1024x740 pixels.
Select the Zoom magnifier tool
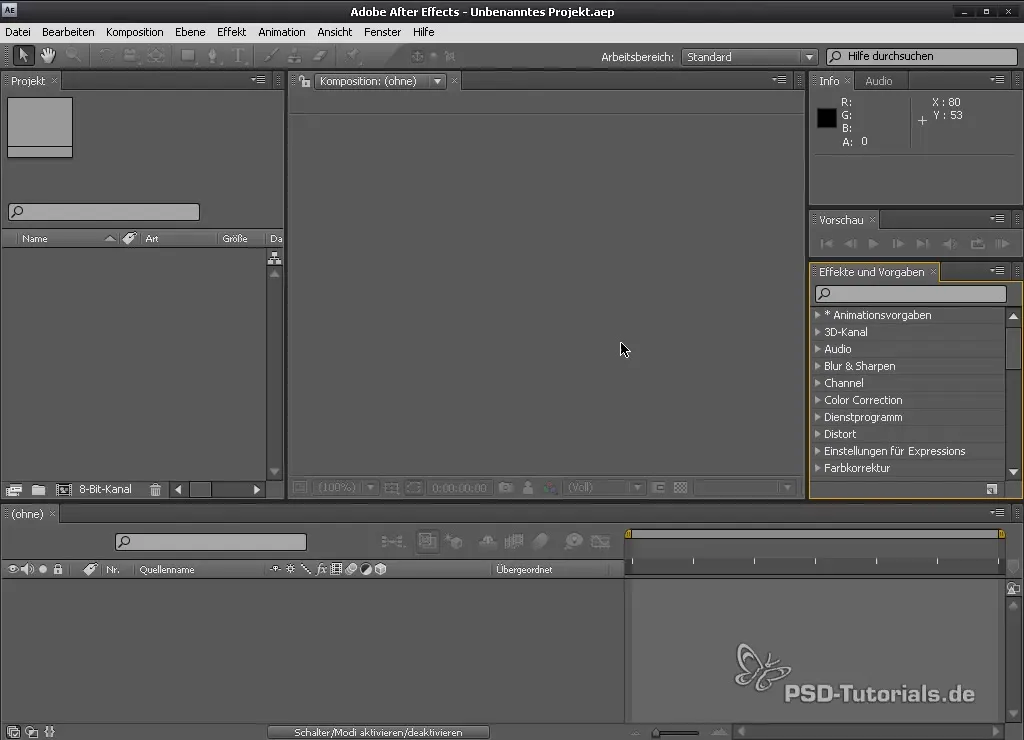[73, 56]
